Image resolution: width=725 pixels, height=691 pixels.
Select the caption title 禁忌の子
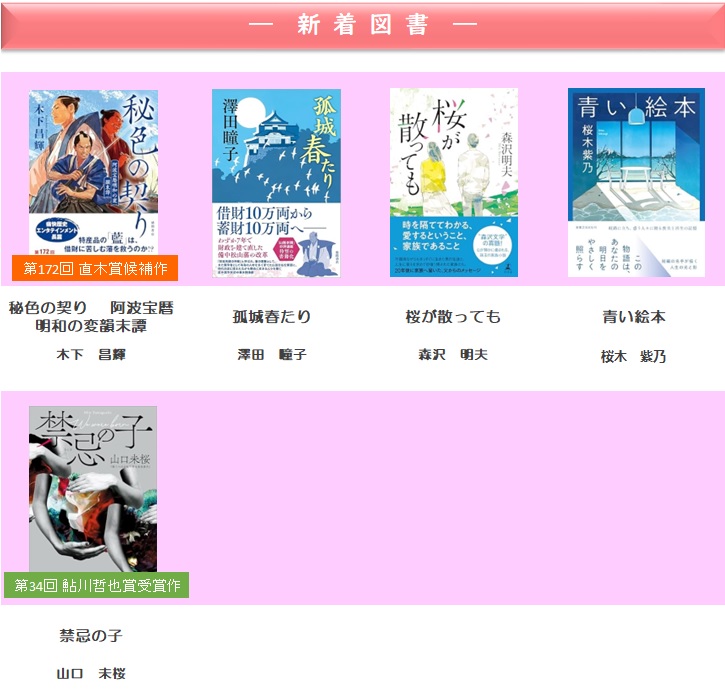tap(91, 635)
